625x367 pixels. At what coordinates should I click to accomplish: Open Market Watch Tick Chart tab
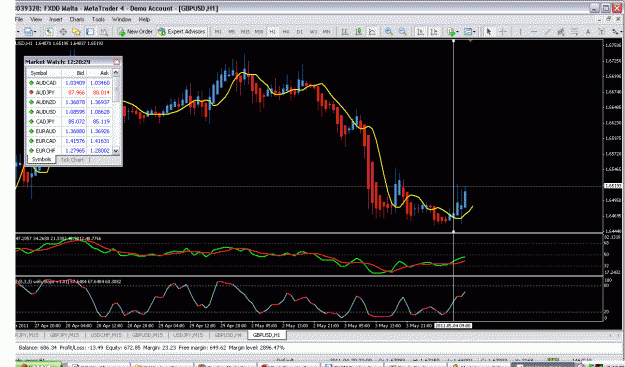coord(72,160)
